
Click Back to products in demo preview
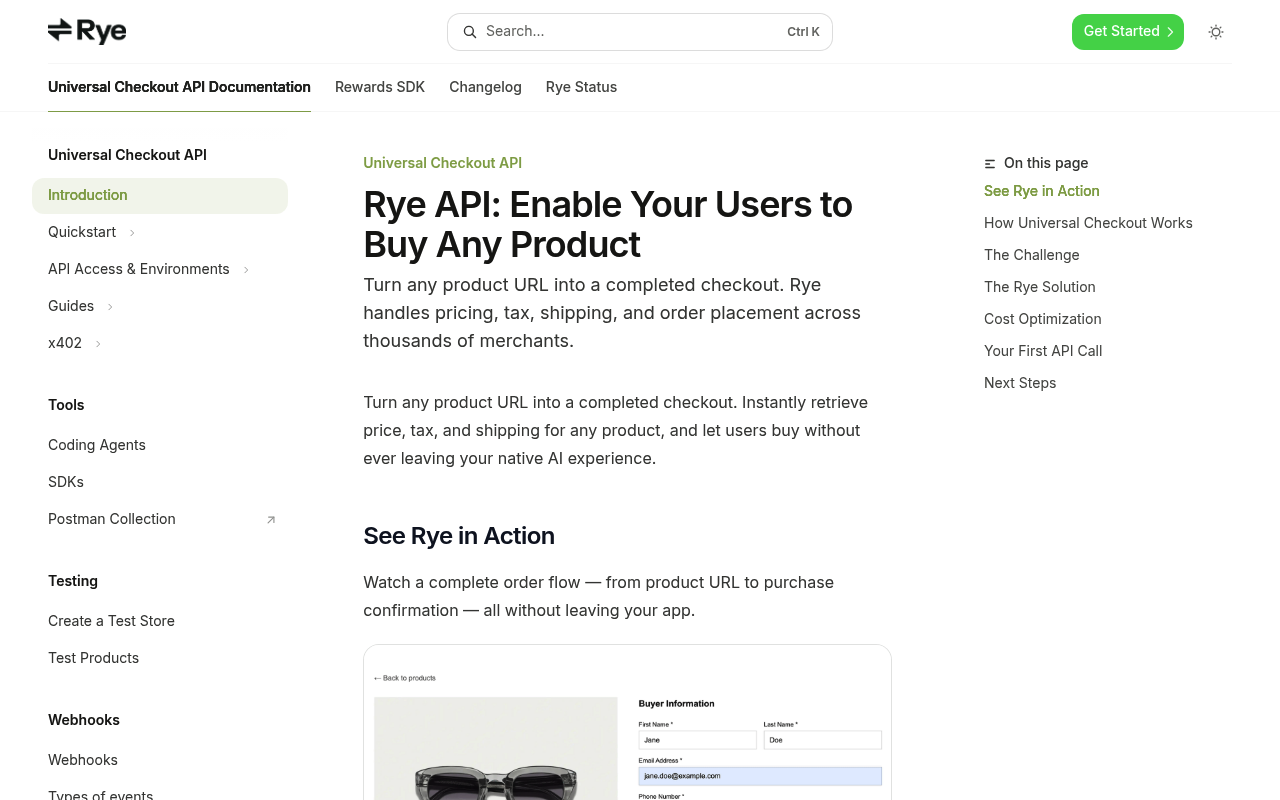tap(405, 678)
